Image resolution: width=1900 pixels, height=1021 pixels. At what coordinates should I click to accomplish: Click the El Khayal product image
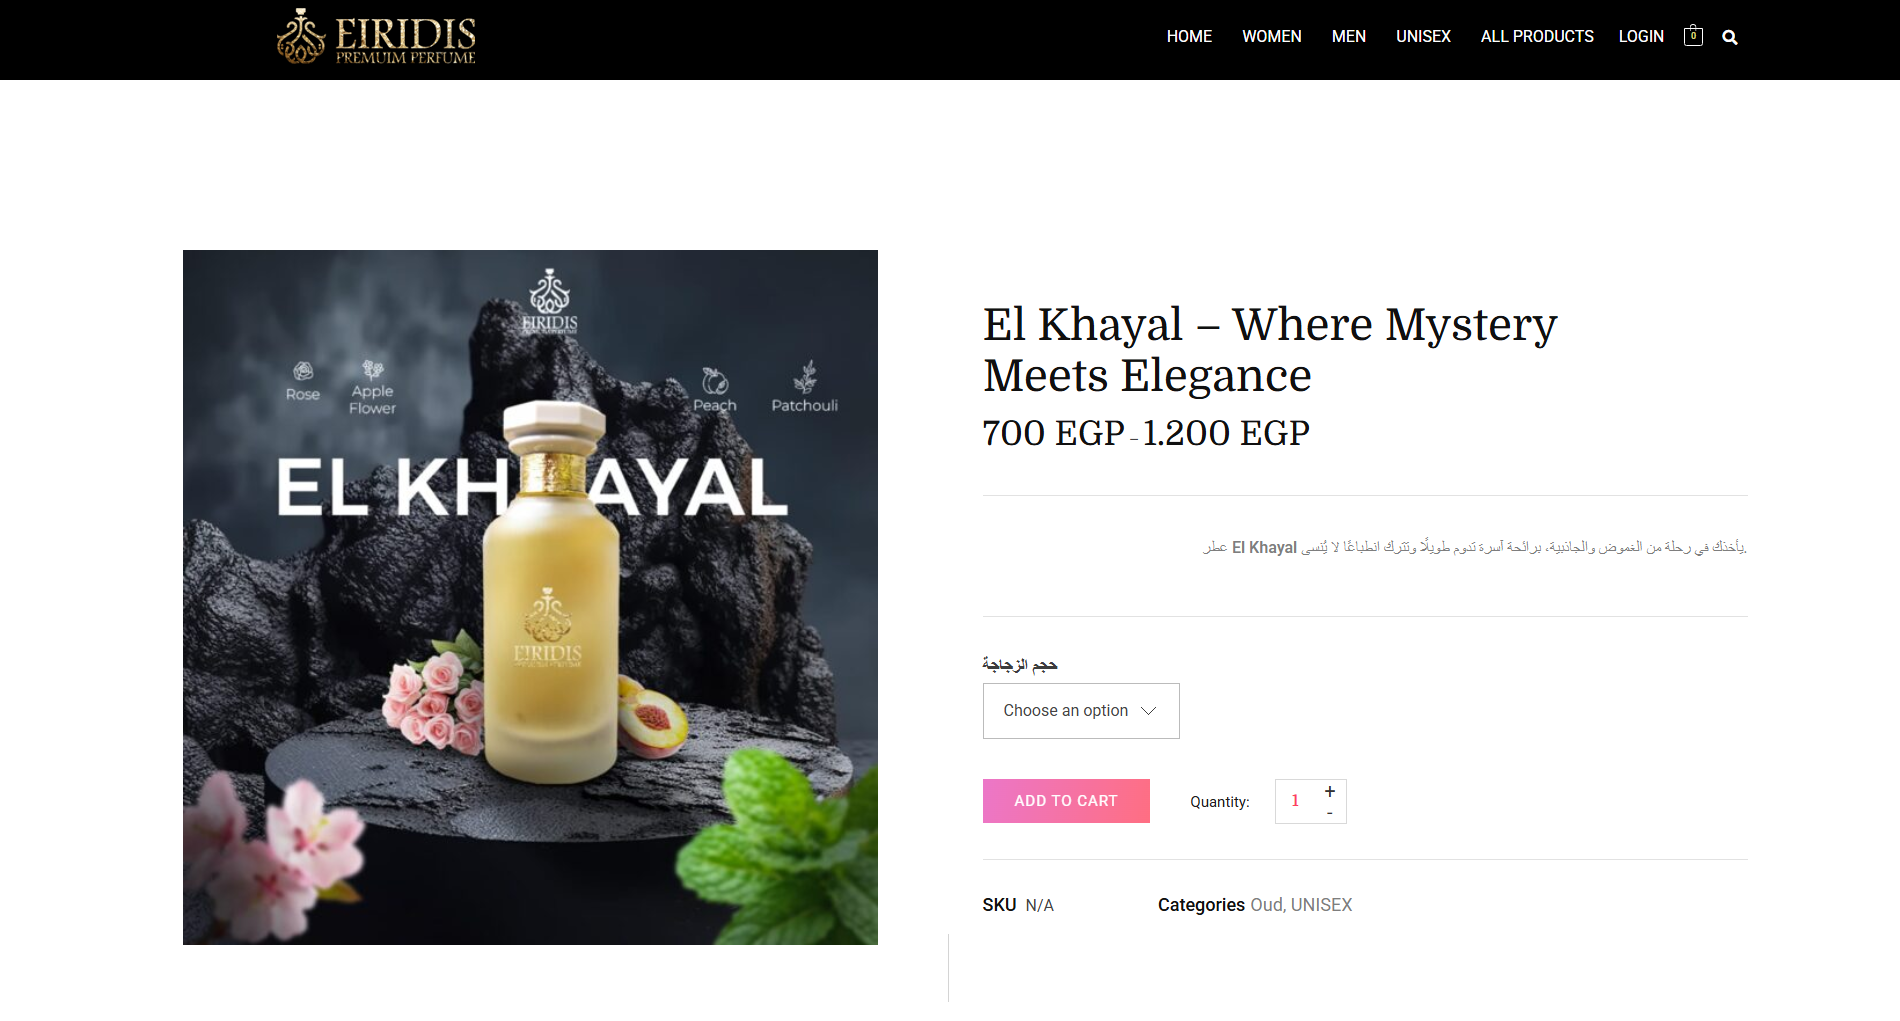click(530, 597)
